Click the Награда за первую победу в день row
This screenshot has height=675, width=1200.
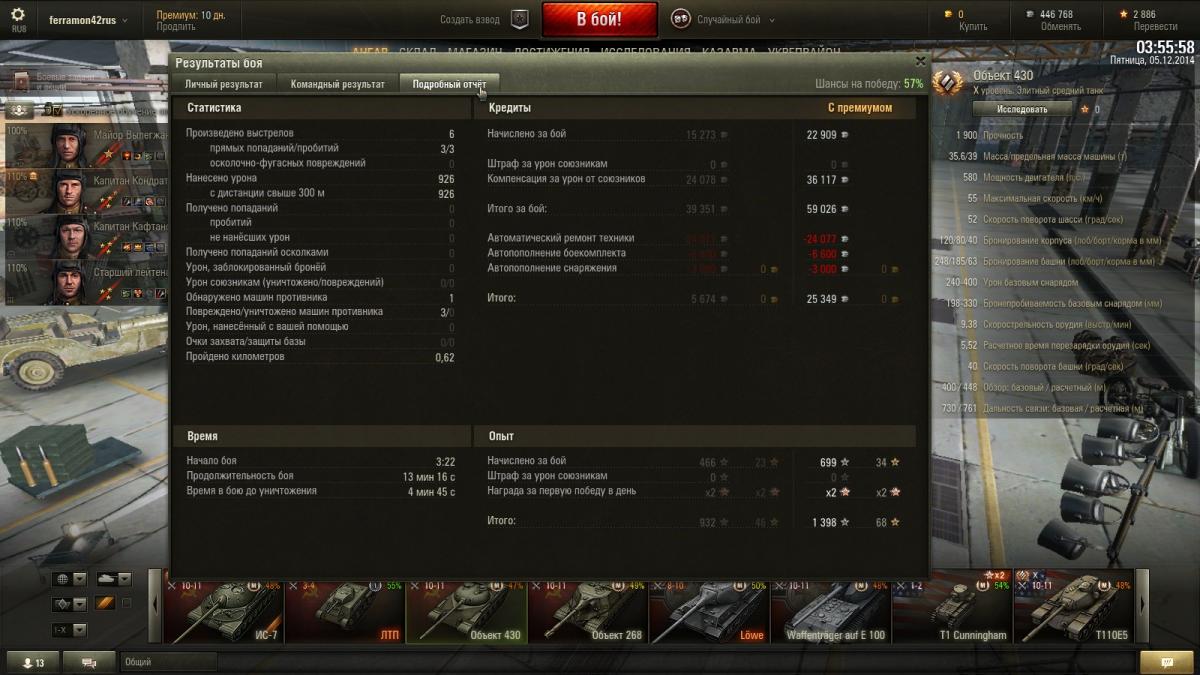[x=695, y=492]
